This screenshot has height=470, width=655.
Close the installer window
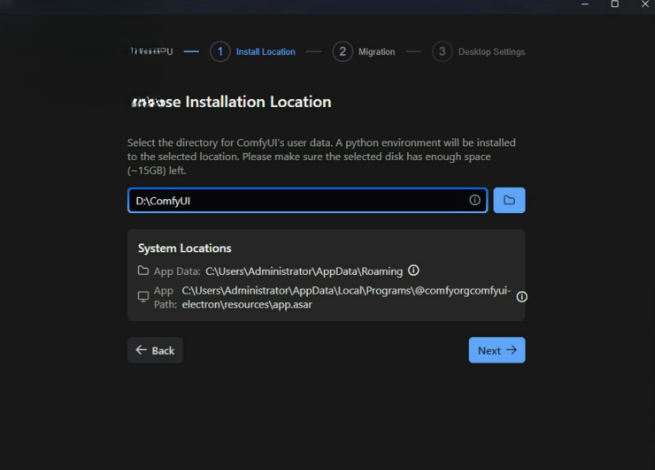pos(645,4)
